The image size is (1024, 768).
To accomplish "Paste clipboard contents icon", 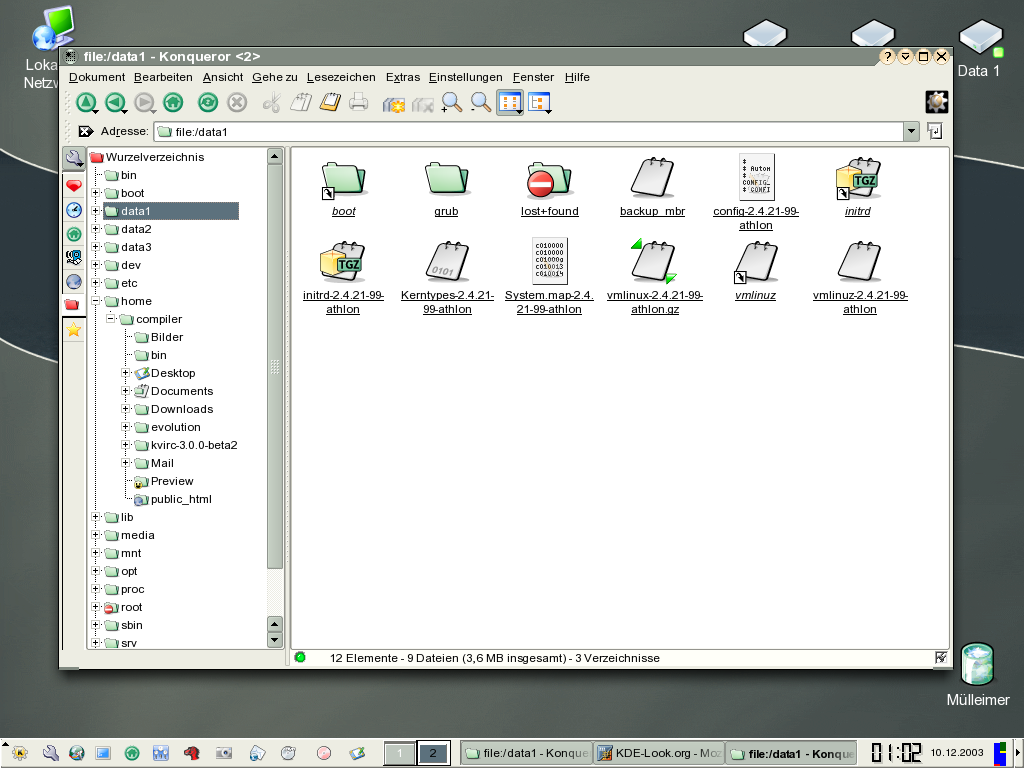I will 330,103.
